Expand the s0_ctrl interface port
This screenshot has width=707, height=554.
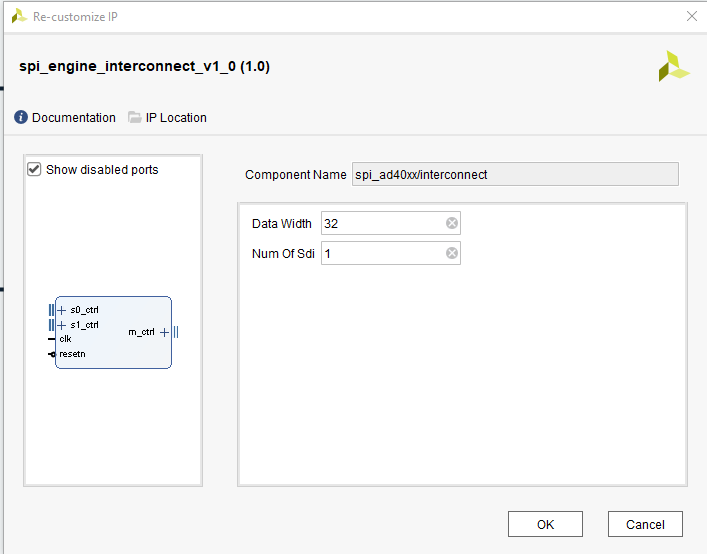[x=61, y=310]
